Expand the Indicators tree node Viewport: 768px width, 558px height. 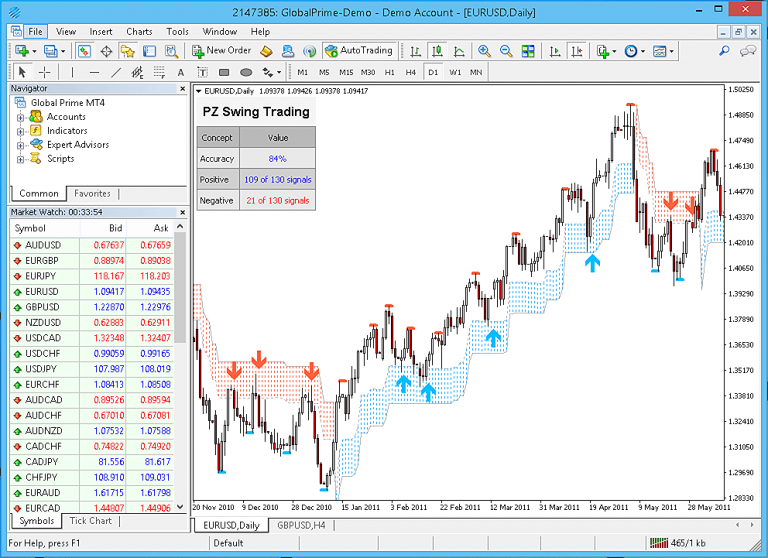click(x=20, y=131)
